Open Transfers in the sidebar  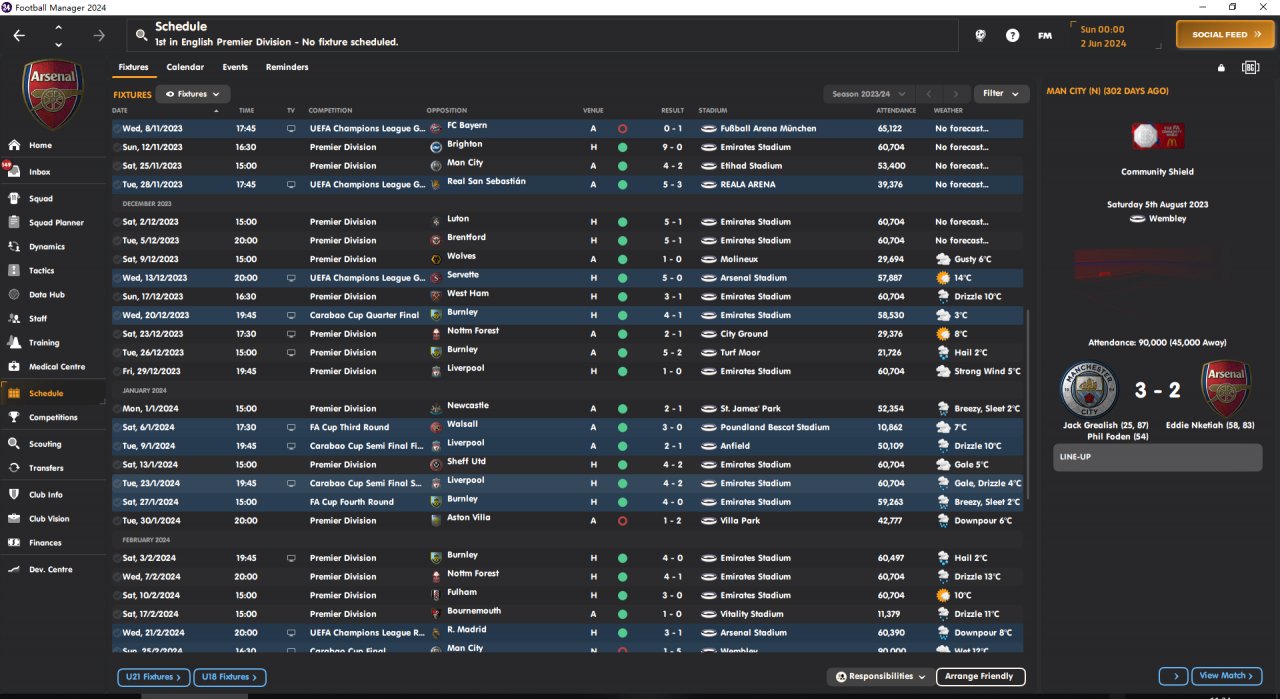click(x=46, y=468)
